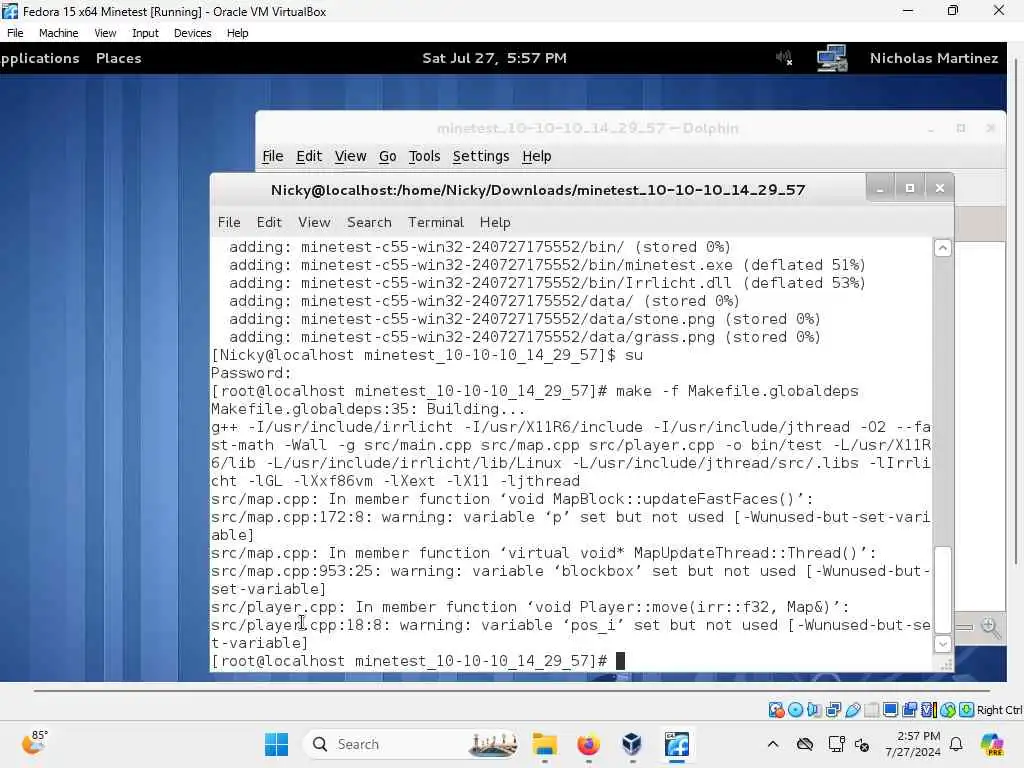Open the terminal's Edit menu

[269, 222]
